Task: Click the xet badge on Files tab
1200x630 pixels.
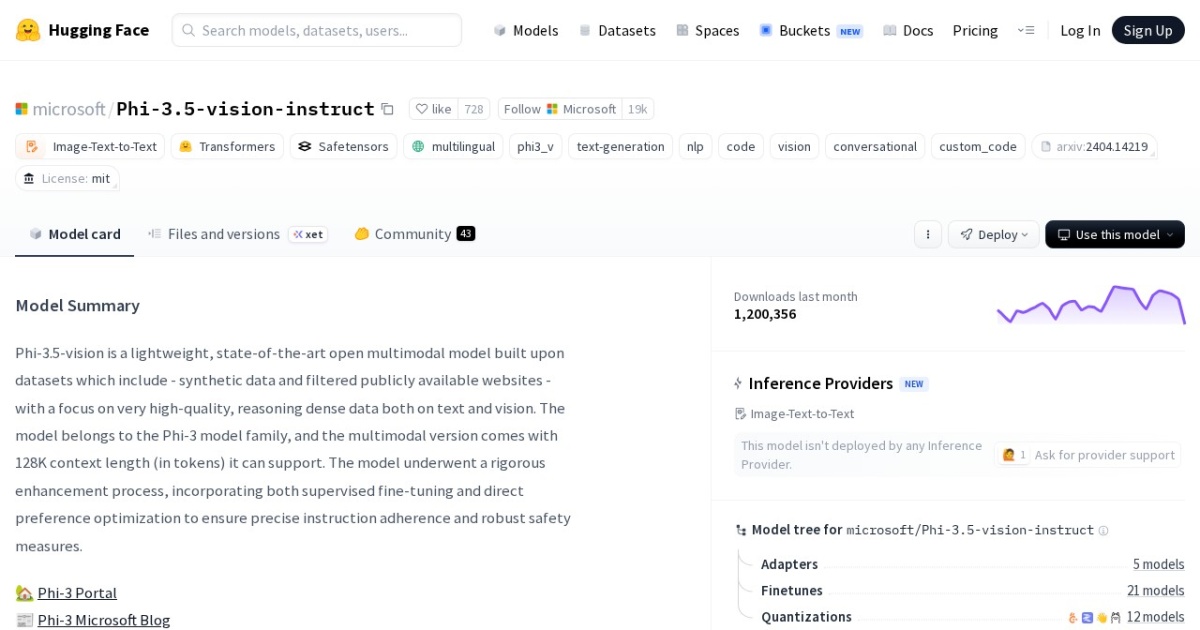Action: 309,234
